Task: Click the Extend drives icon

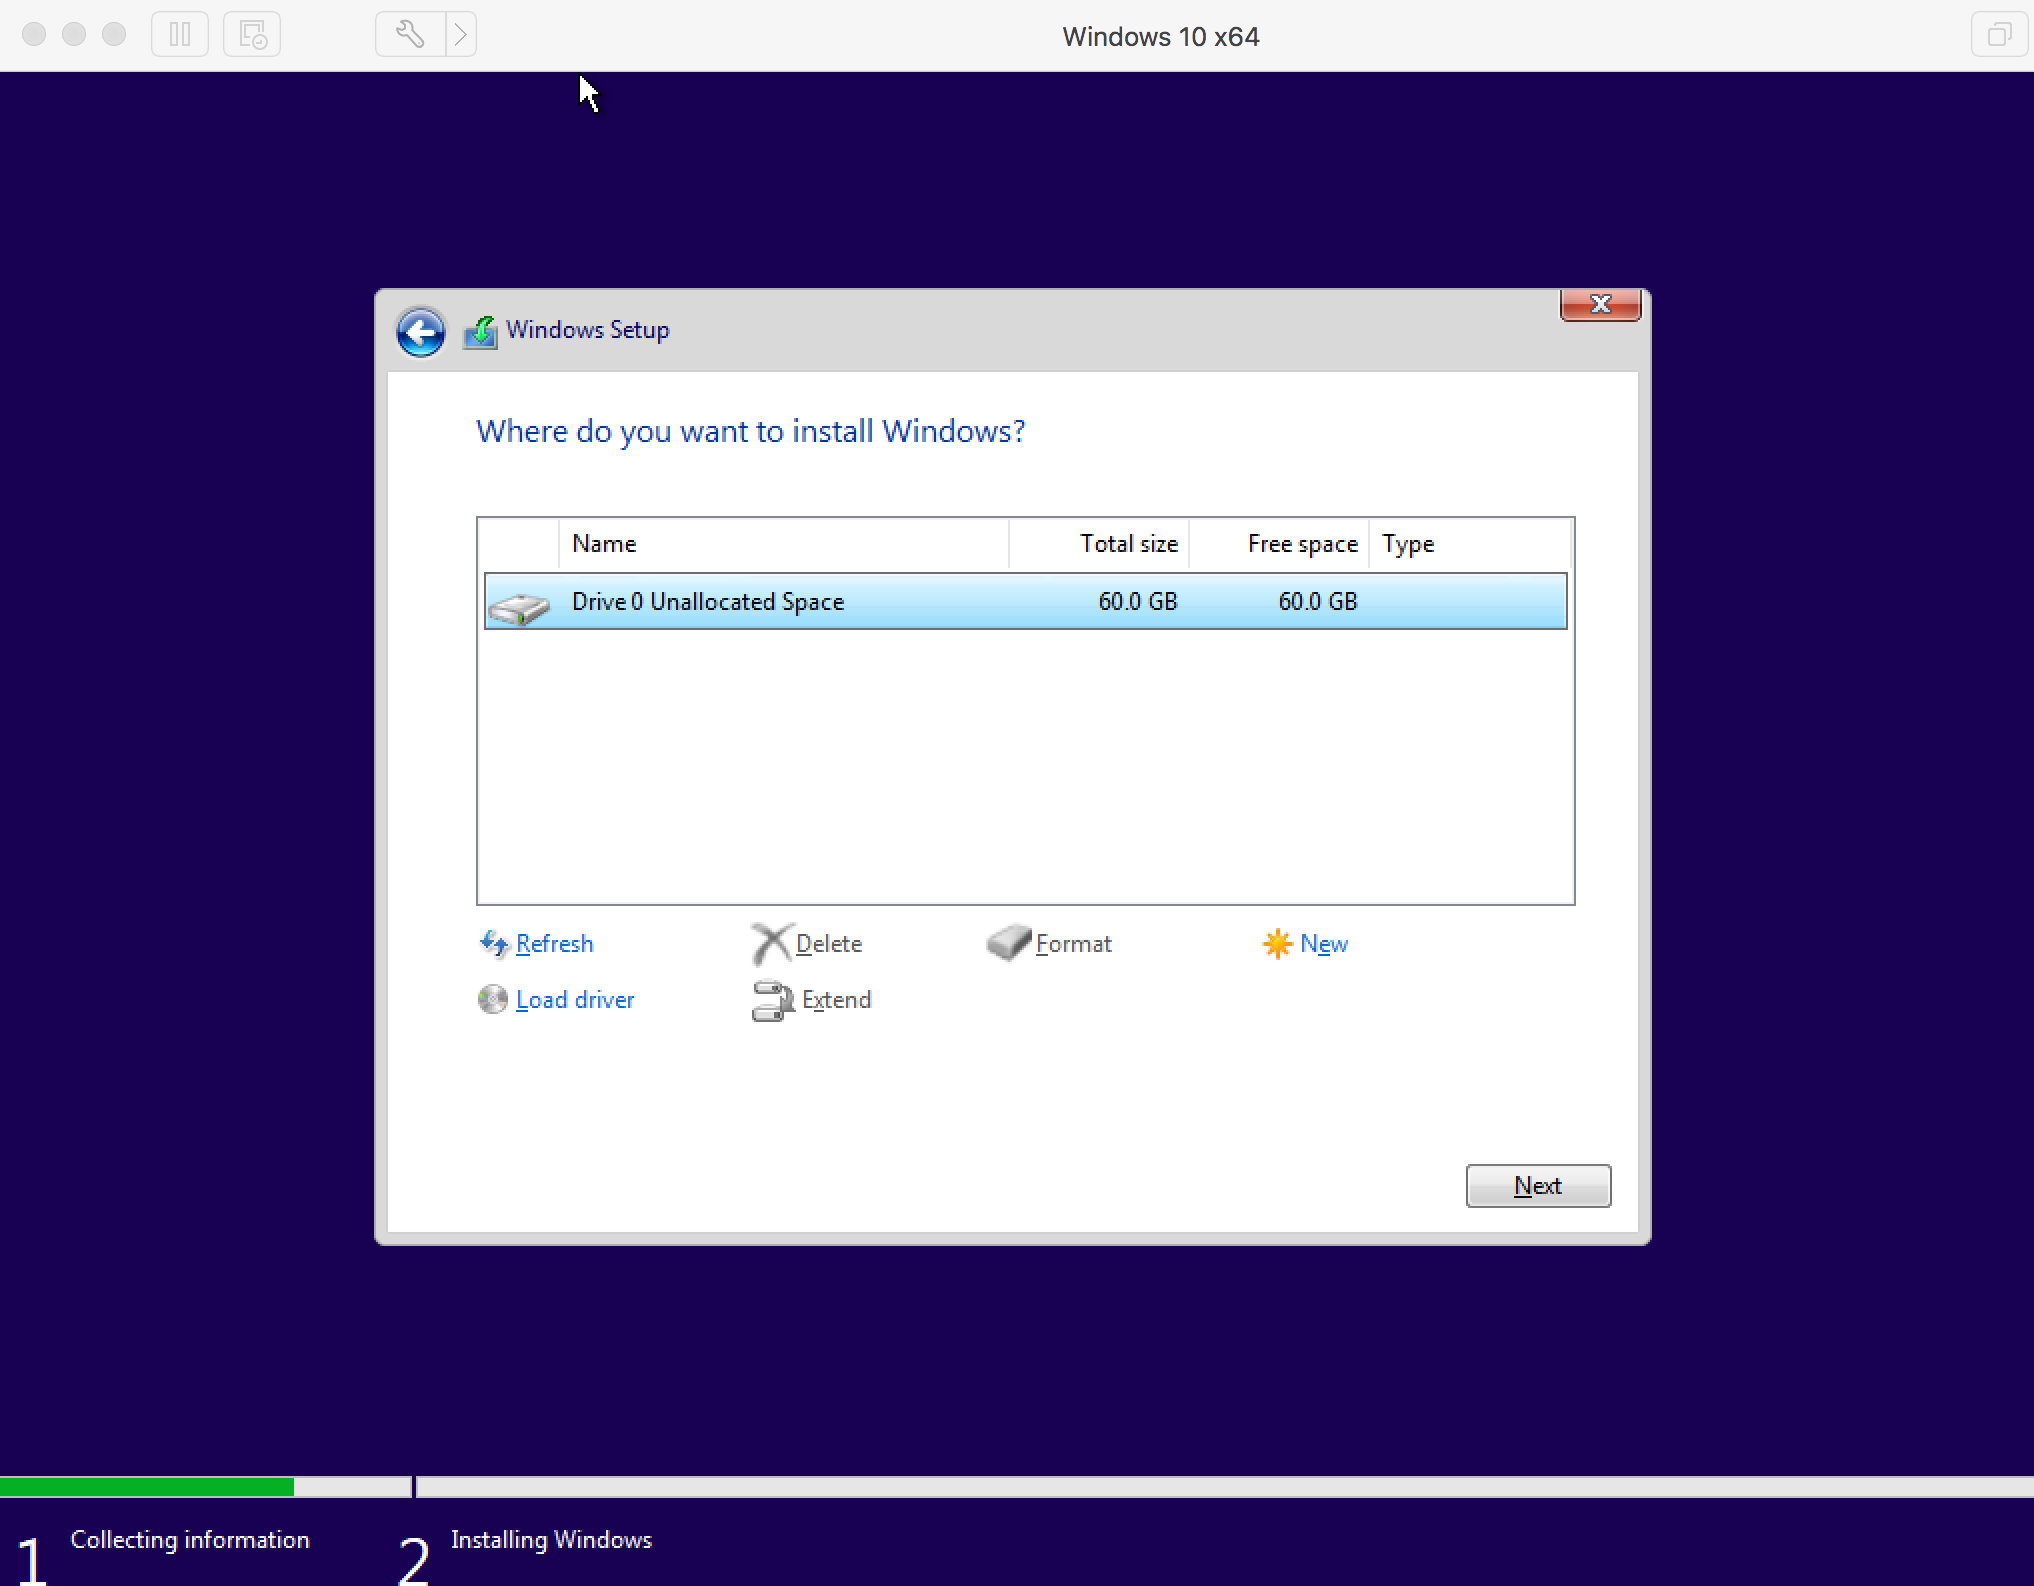Action: pos(772,1001)
